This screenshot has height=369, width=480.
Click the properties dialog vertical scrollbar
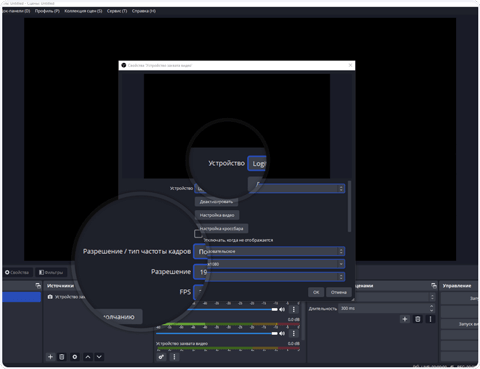pyautogui.click(x=349, y=206)
